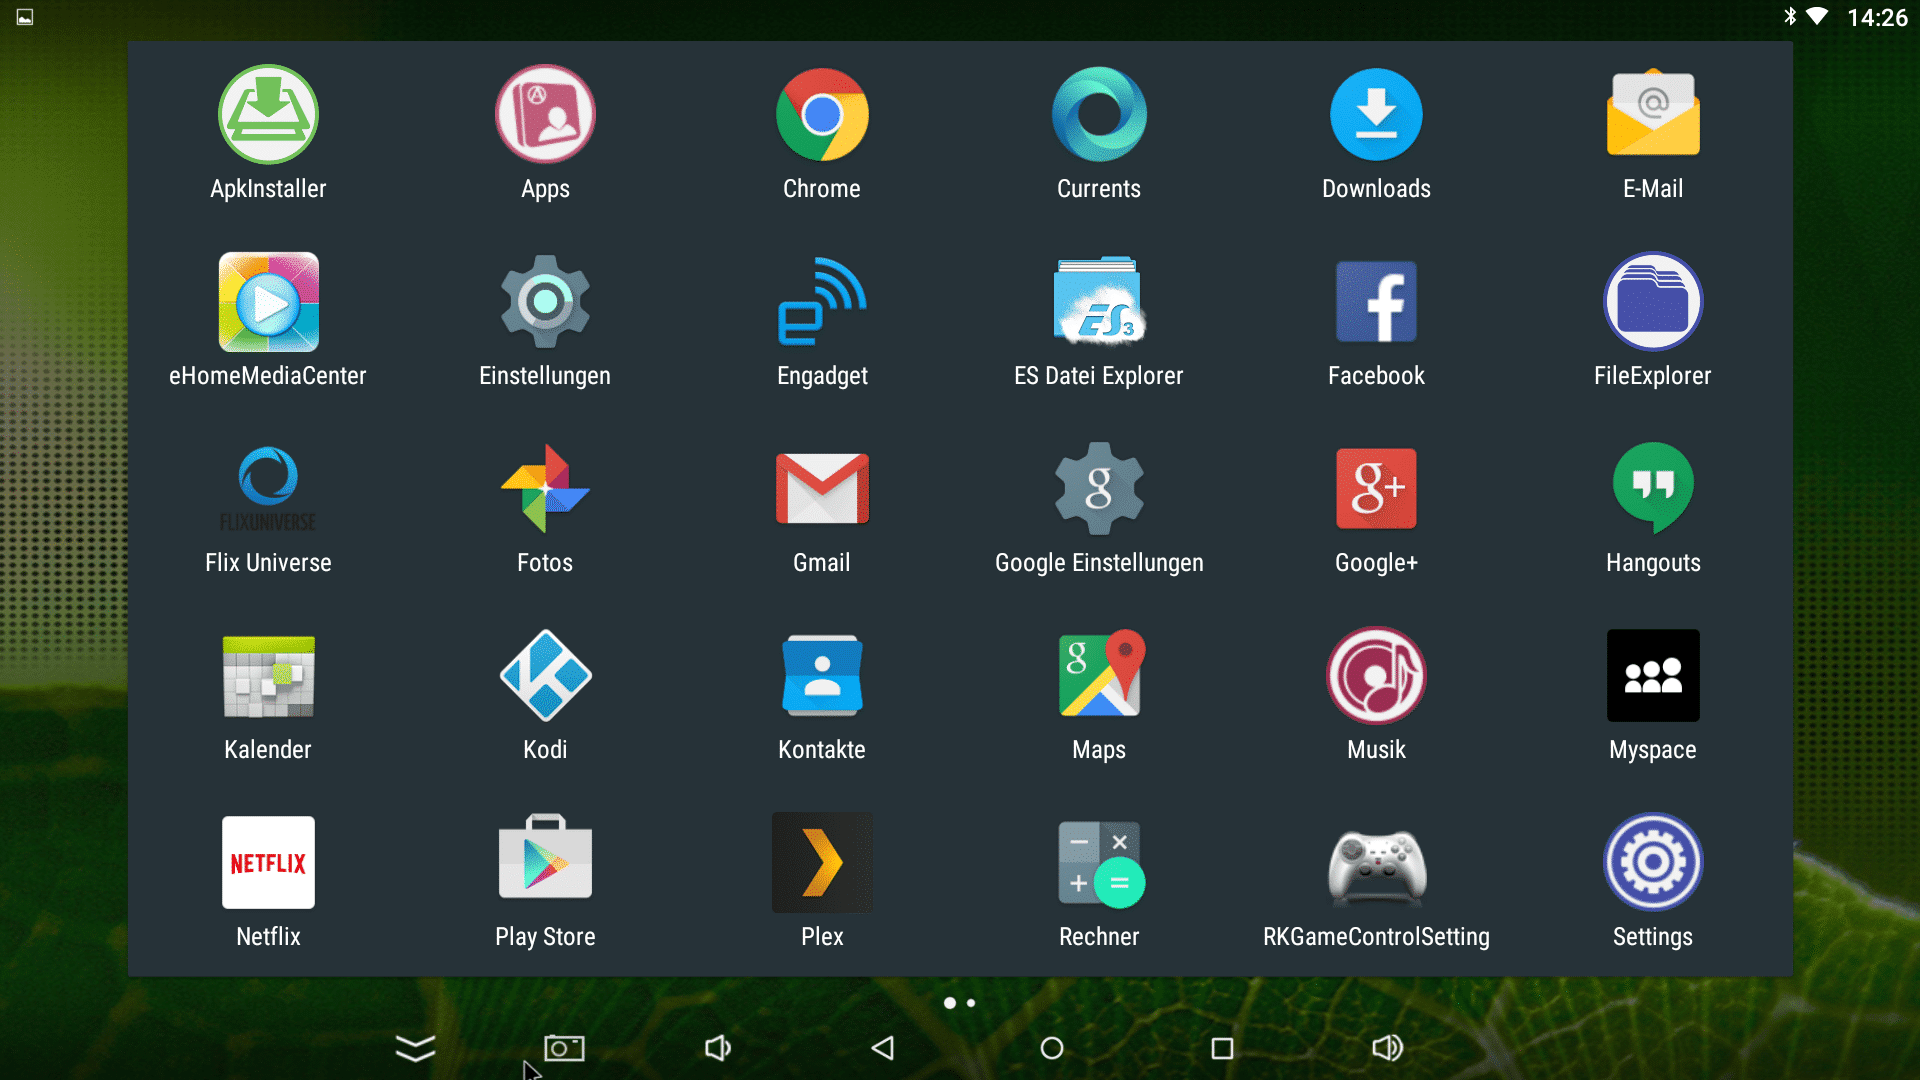Open ES Datei Explorer
Screen dimensions: 1920x1080
click(1099, 302)
